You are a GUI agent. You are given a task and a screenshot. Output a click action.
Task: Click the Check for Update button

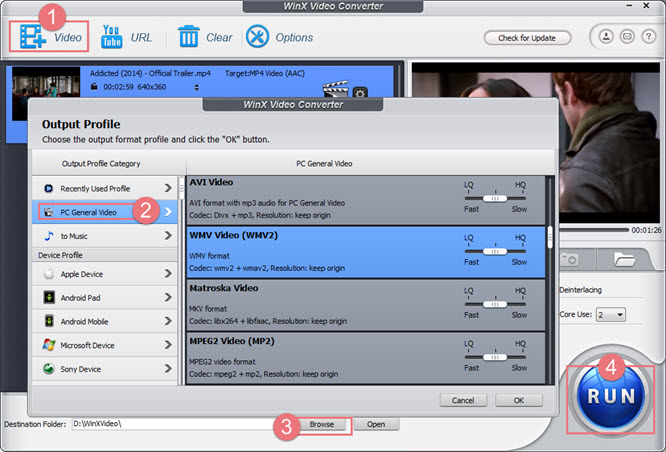pyautogui.click(x=527, y=38)
